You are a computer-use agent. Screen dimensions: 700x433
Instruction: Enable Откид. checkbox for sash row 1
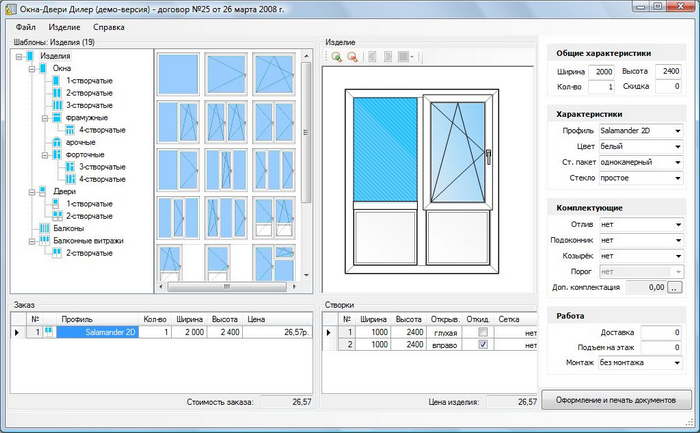tap(483, 331)
